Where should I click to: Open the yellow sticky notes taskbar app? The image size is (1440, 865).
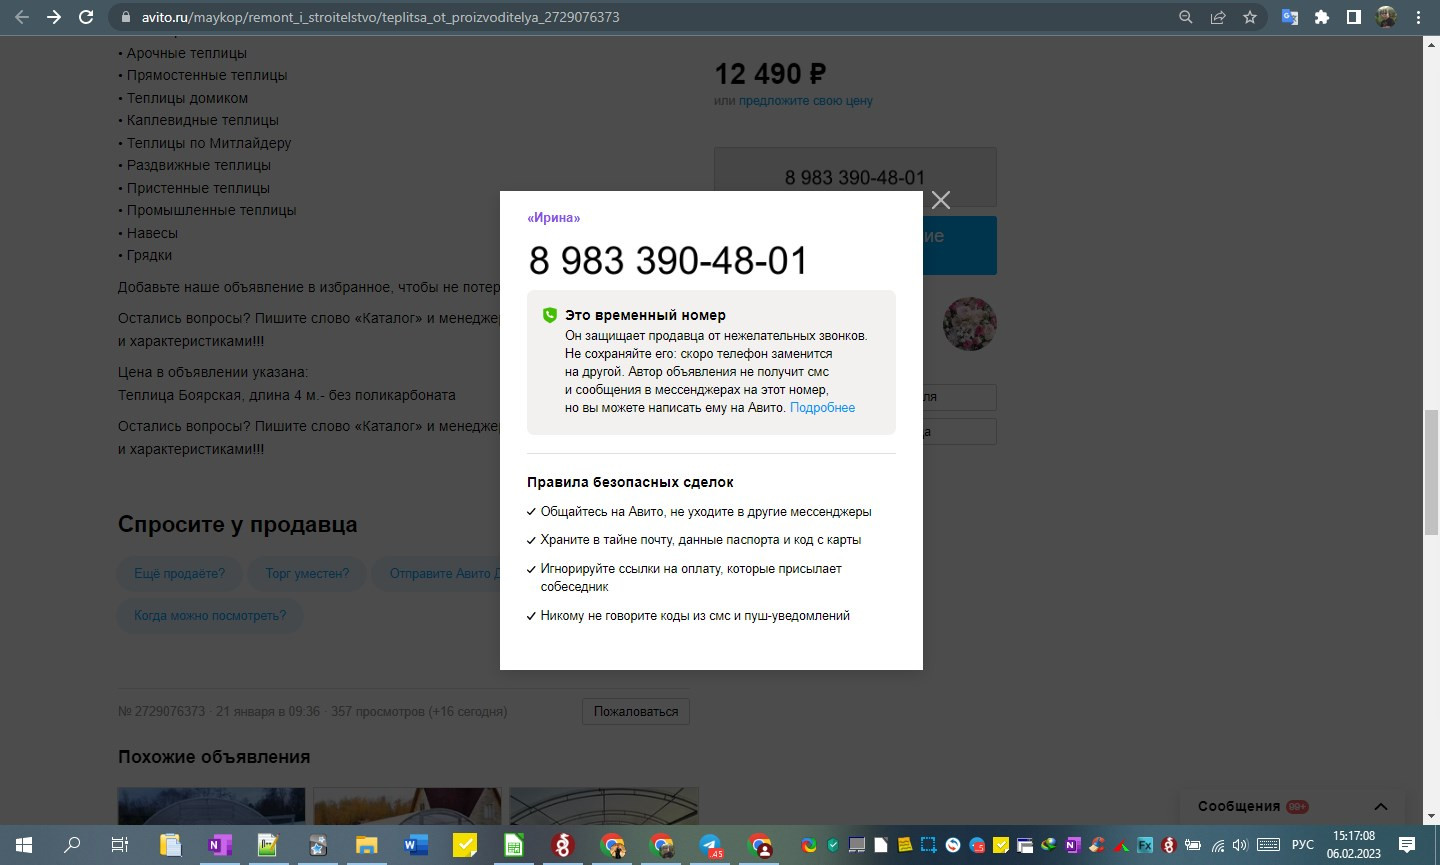click(x=465, y=845)
